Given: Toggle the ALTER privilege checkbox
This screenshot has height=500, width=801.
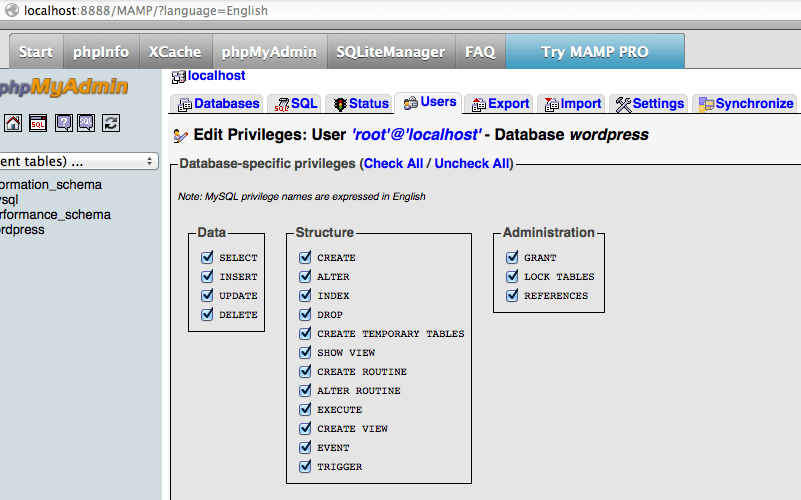Looking at the screenshot, I should [305, 276].
